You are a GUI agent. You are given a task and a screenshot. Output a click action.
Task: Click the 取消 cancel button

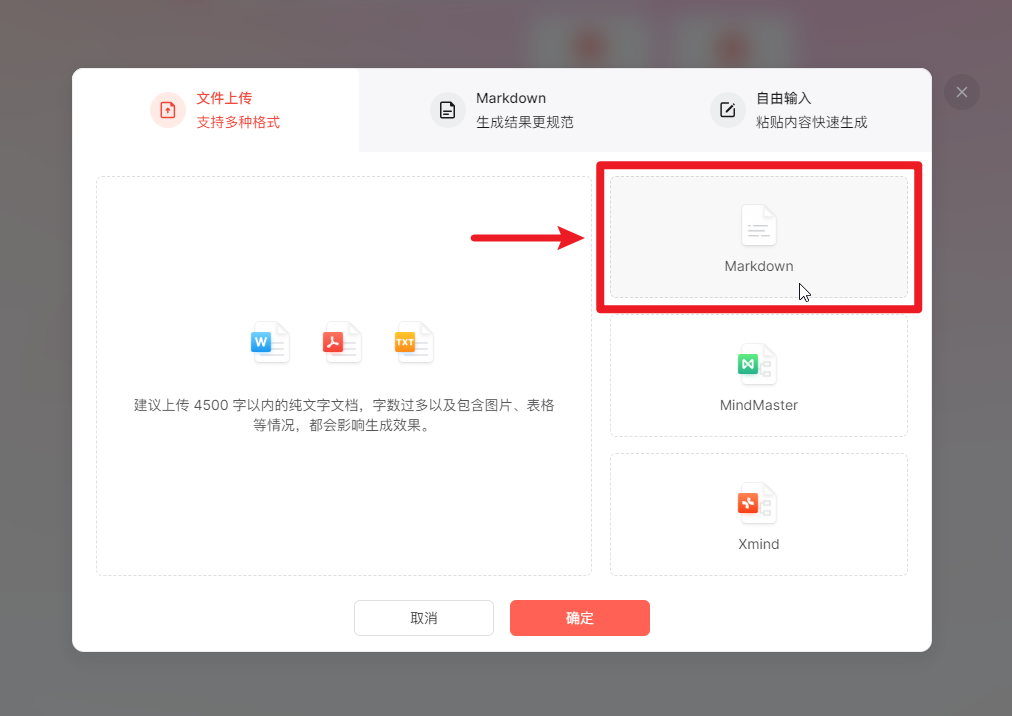point(423,618)
